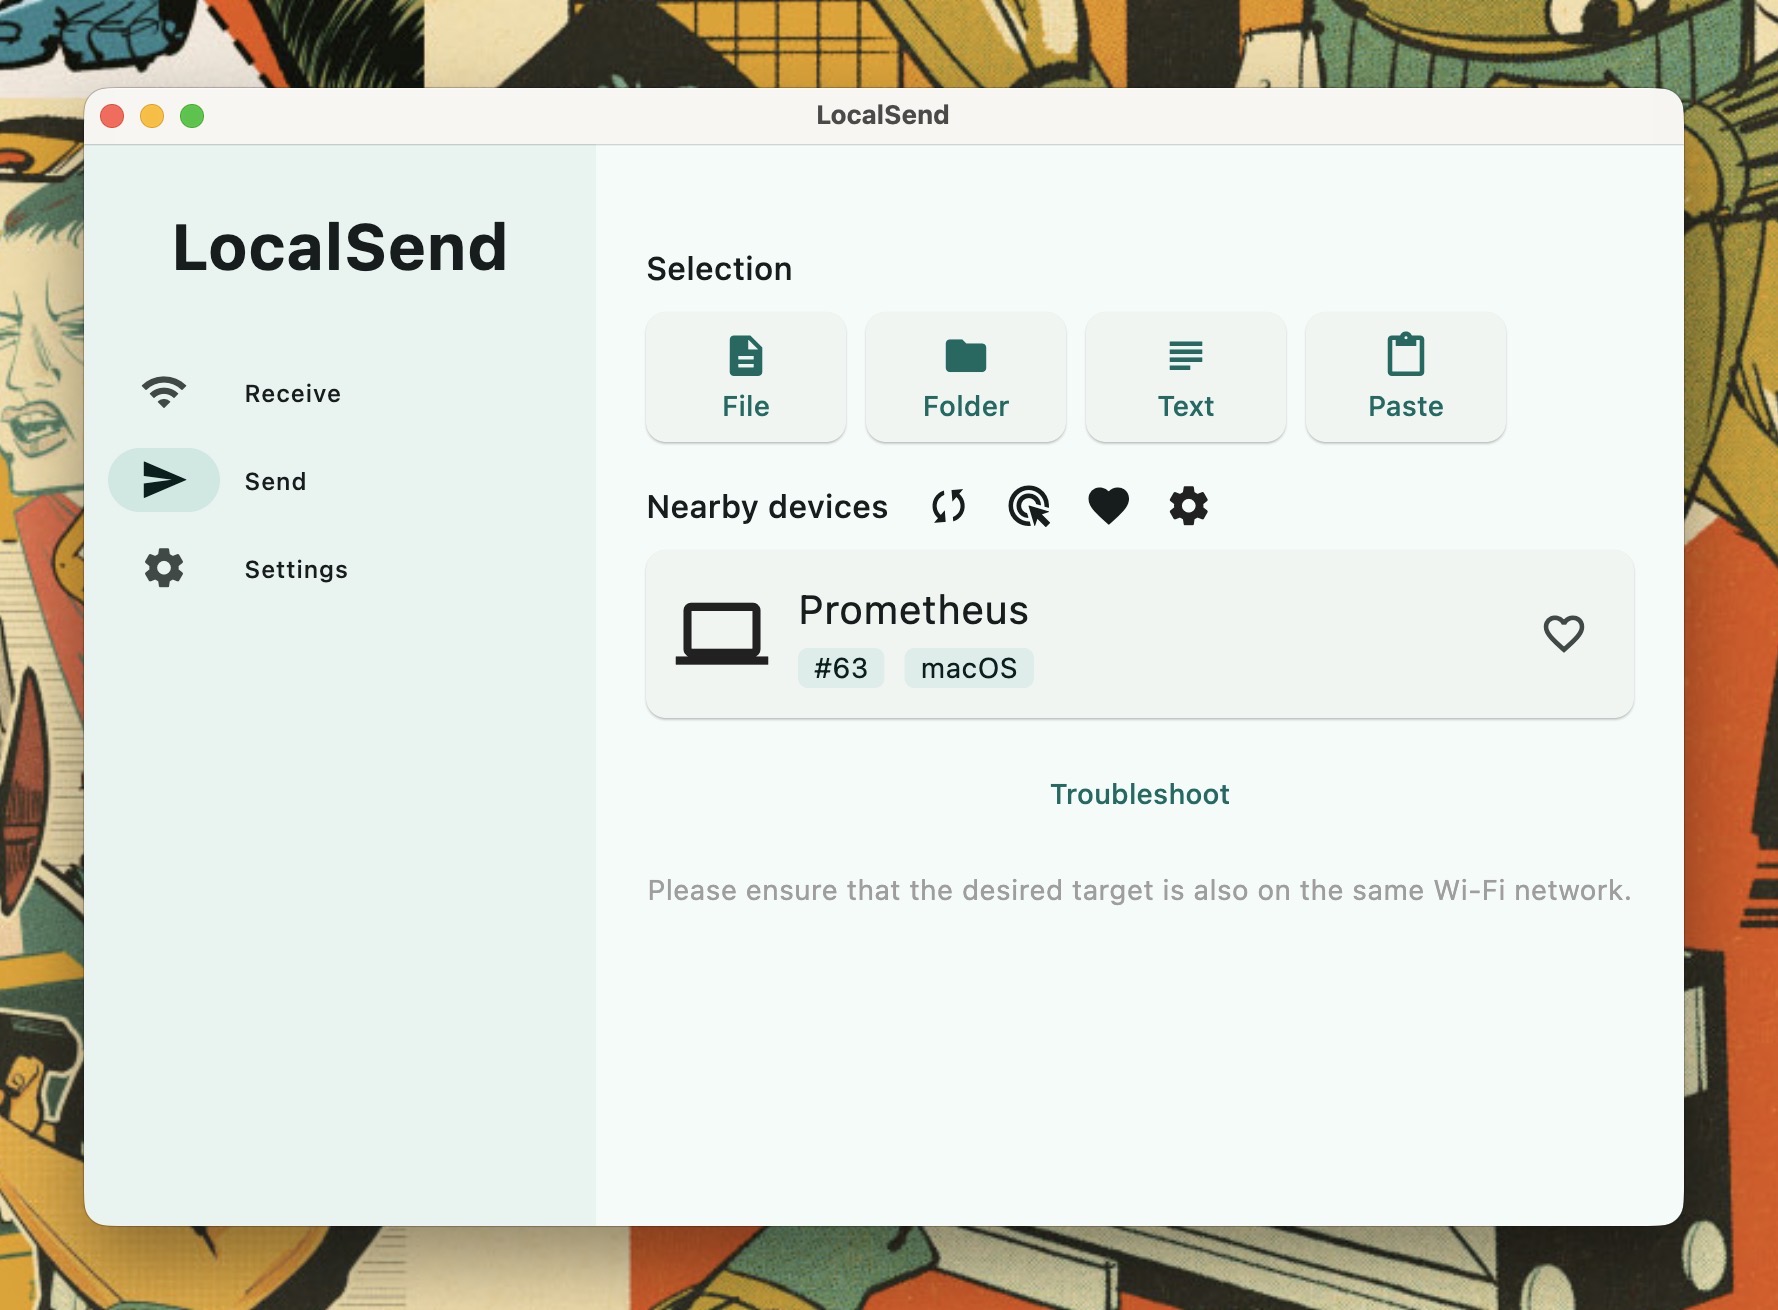Pick Folder to send a directory
The width and height of the screenshot is (1778, 1310).
point(966,377)
